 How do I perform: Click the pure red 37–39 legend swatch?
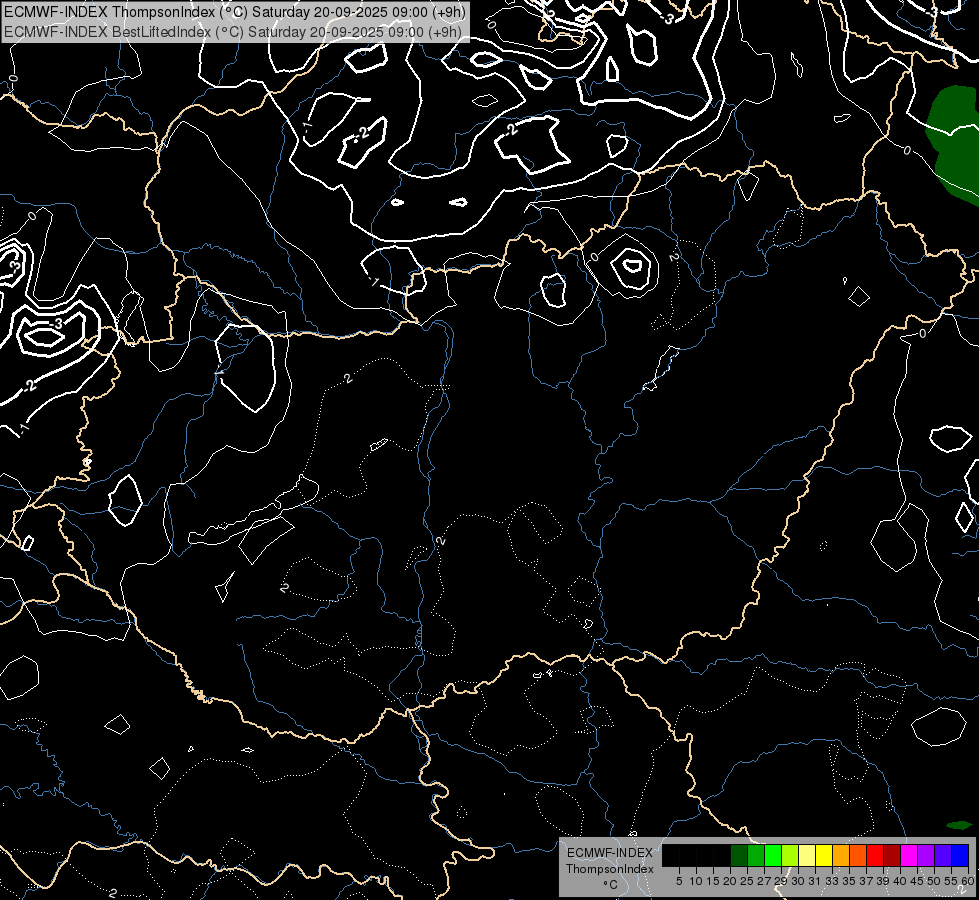pos(874,855)
